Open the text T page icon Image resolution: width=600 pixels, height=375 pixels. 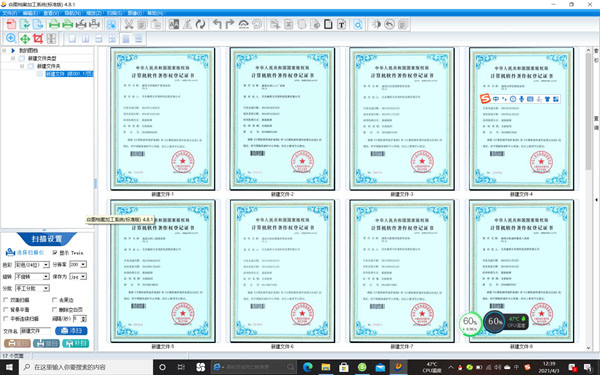pyautogui.click(x=341, y=24)
